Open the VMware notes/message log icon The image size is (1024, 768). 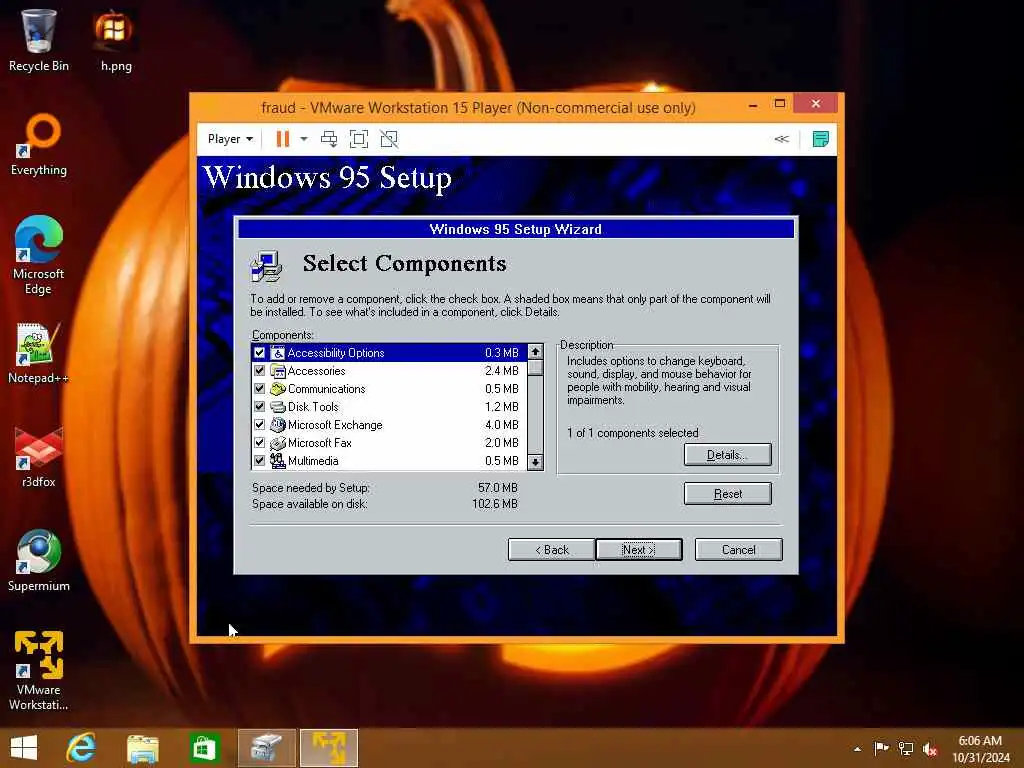820,139
